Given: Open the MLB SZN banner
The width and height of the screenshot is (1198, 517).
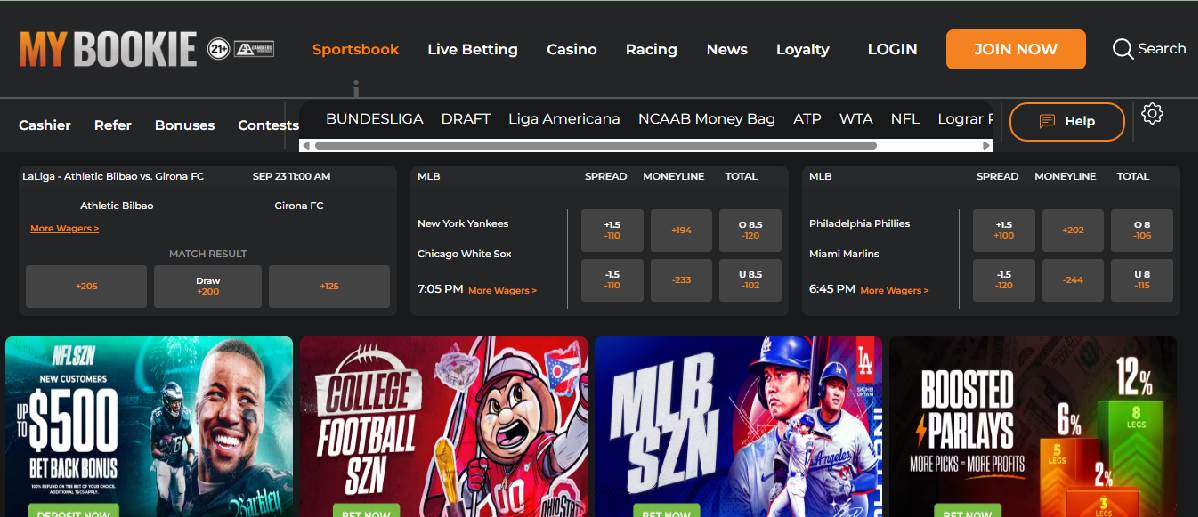Looking at the screenshot, I should [738, 426].
